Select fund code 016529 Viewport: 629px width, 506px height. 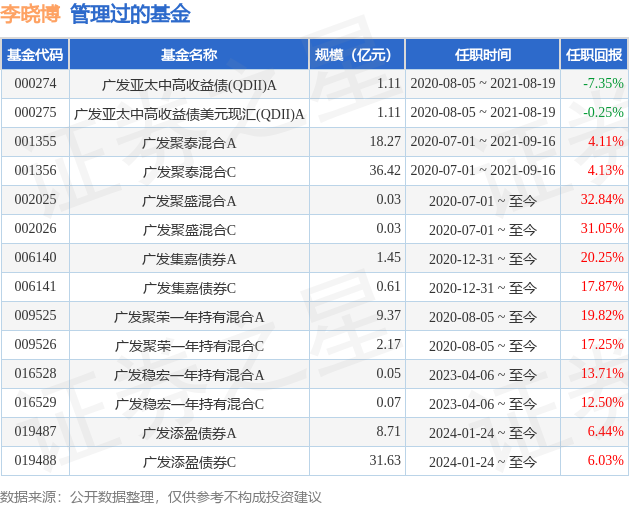pos(35,402)
